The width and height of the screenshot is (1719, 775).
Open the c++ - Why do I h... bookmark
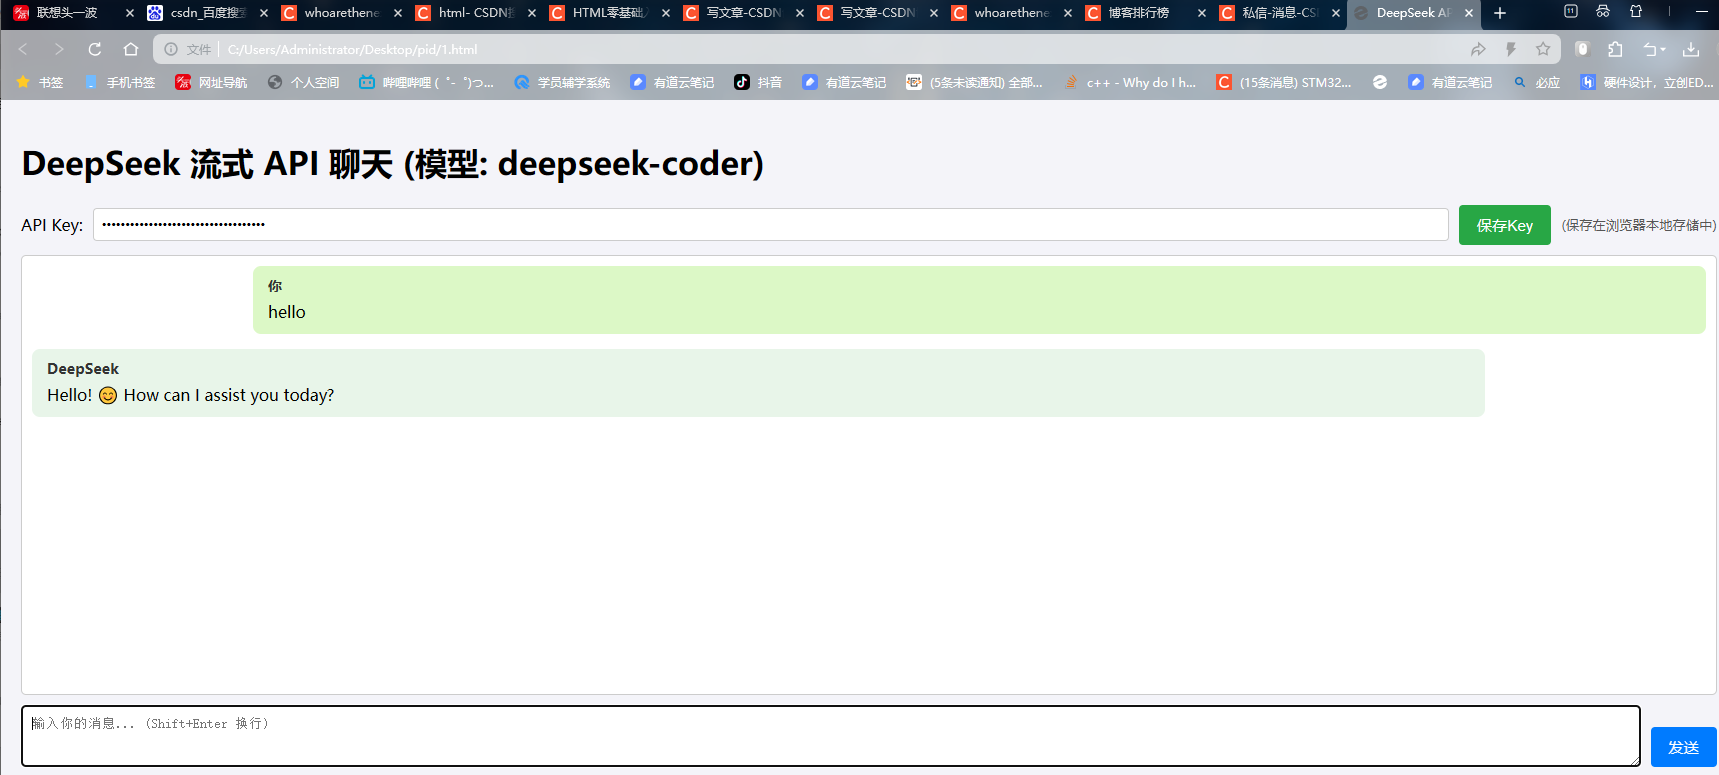coord(1130,82)
